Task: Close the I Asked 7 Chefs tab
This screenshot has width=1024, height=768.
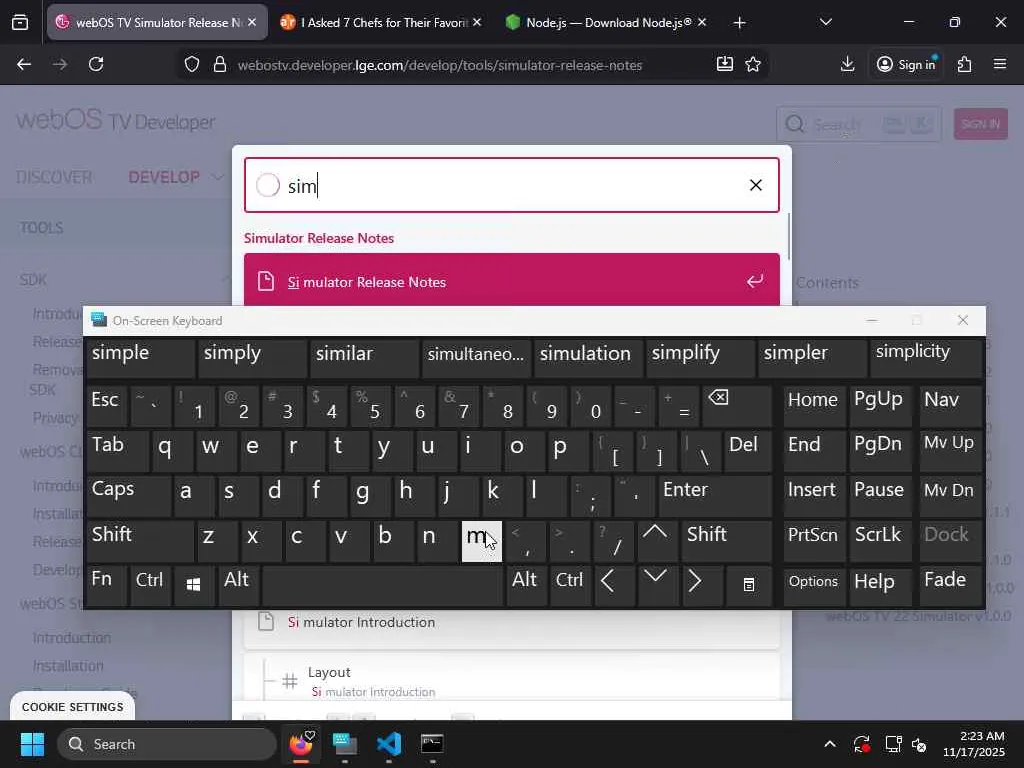Action: (477, 22)
